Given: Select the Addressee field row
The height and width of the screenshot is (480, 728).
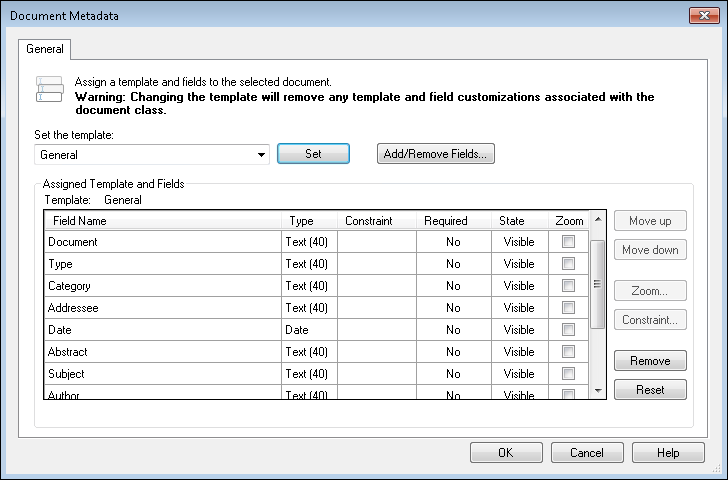Looking at the screenshot, I should tap(160, 308).
